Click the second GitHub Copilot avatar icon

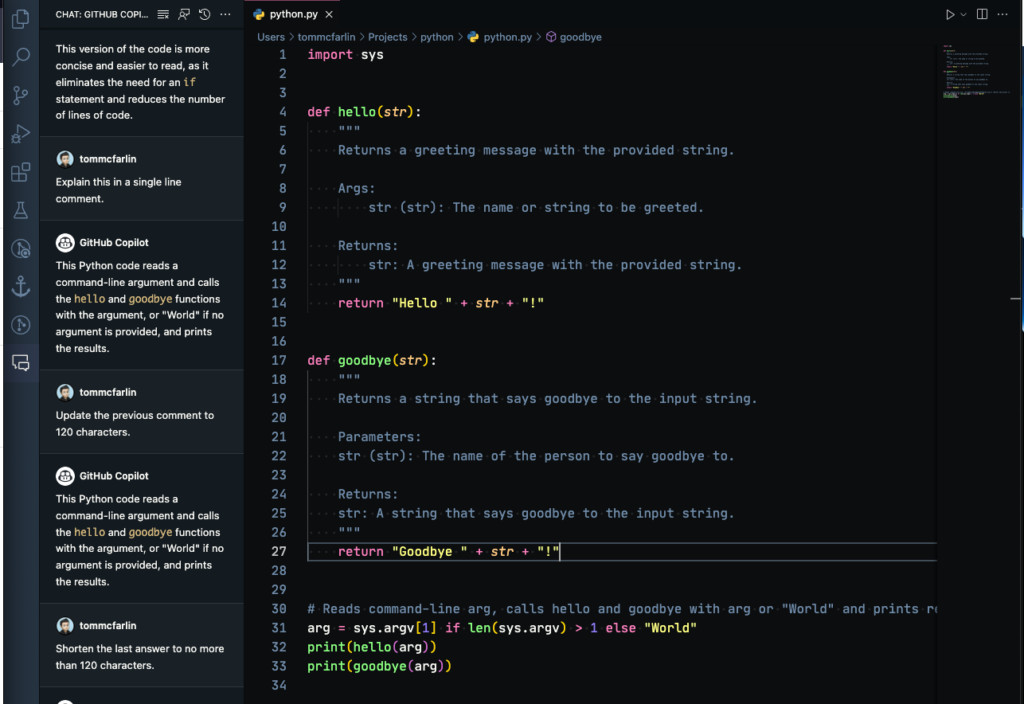coord(65,475)
